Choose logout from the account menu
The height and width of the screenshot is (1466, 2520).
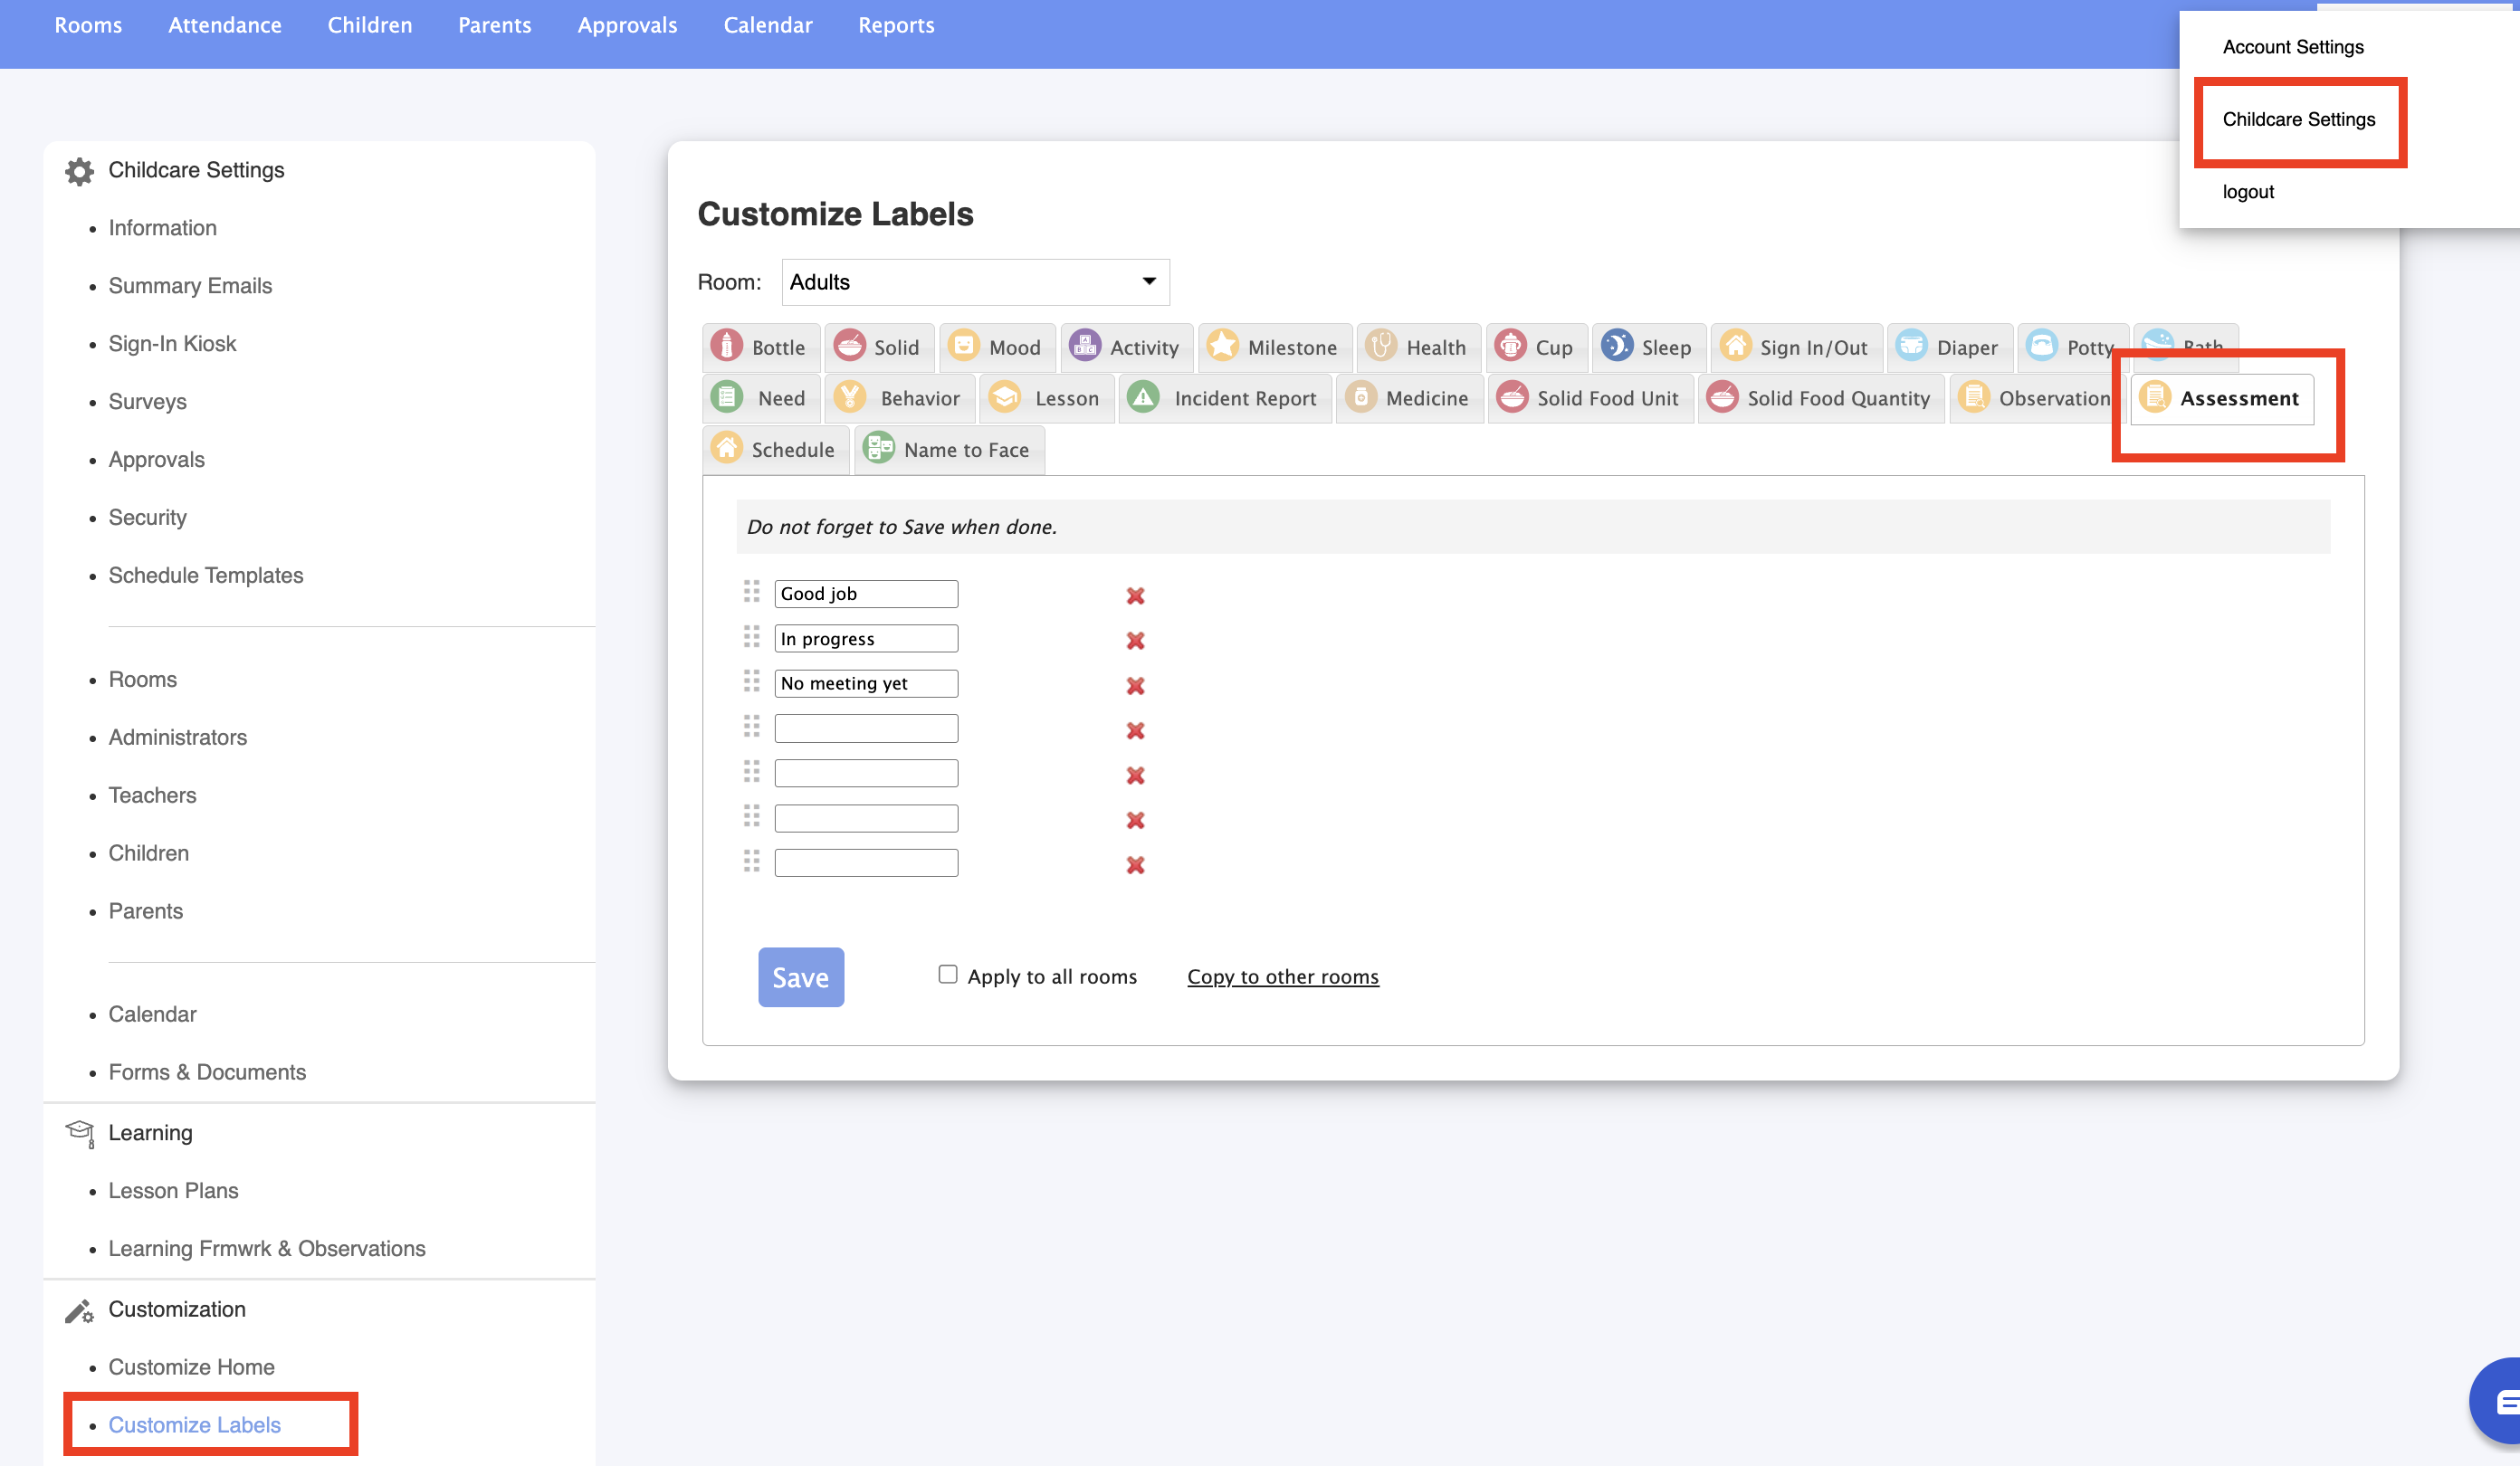pos(2247,192)
